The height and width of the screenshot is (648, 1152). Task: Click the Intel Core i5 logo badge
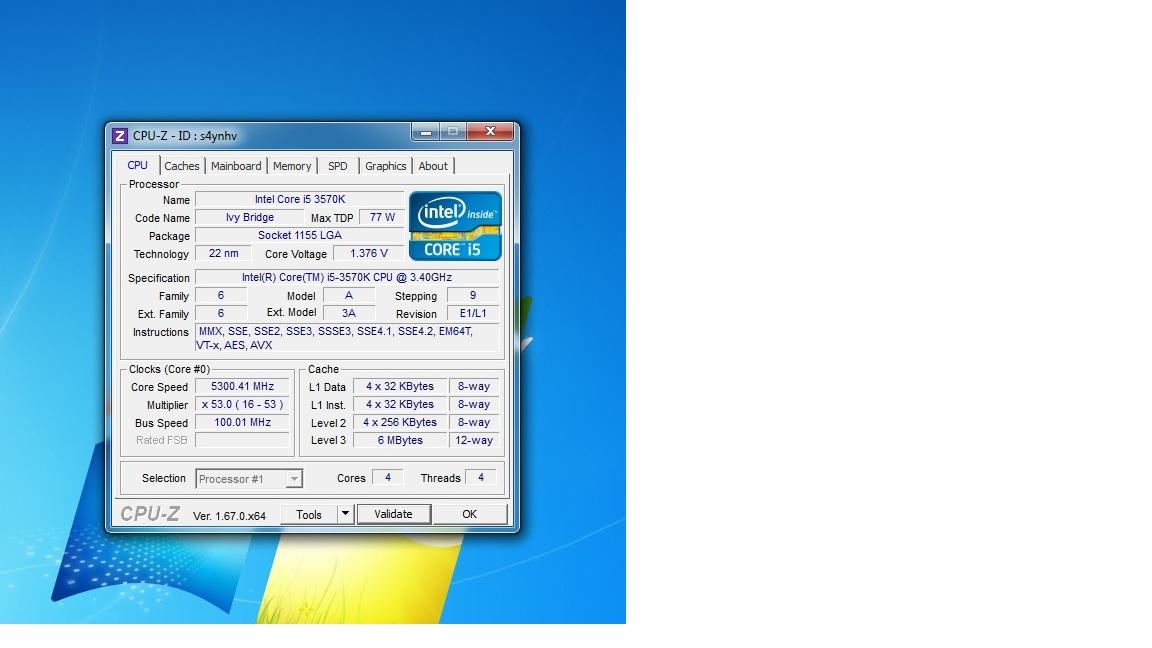pyautogui.click(x=456, y=226)
